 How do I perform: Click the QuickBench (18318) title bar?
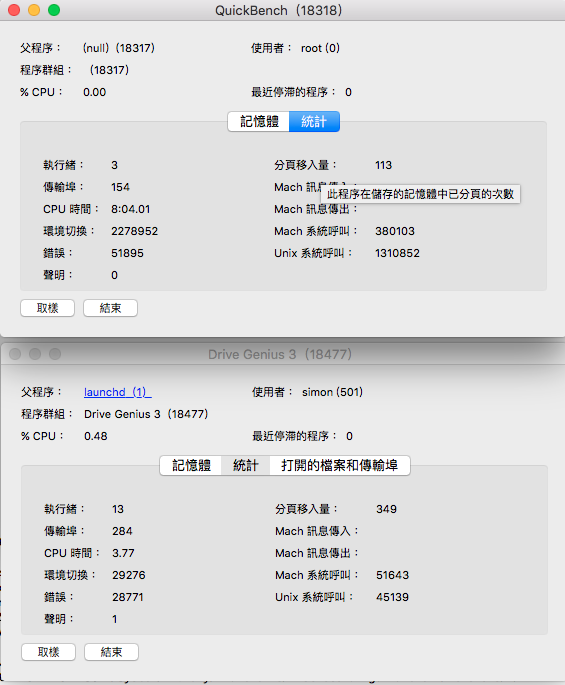(279, 10)
